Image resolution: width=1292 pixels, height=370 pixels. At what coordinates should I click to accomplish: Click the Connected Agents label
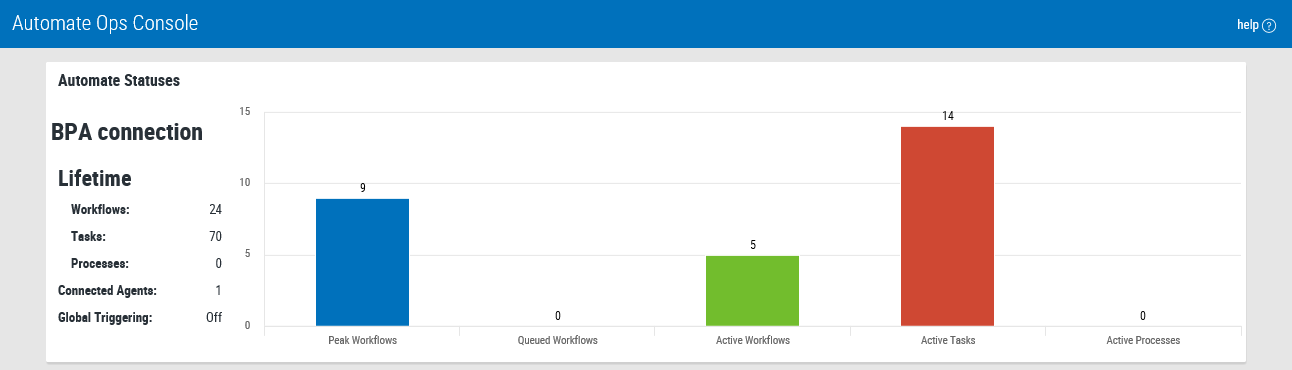pos(107,291)
